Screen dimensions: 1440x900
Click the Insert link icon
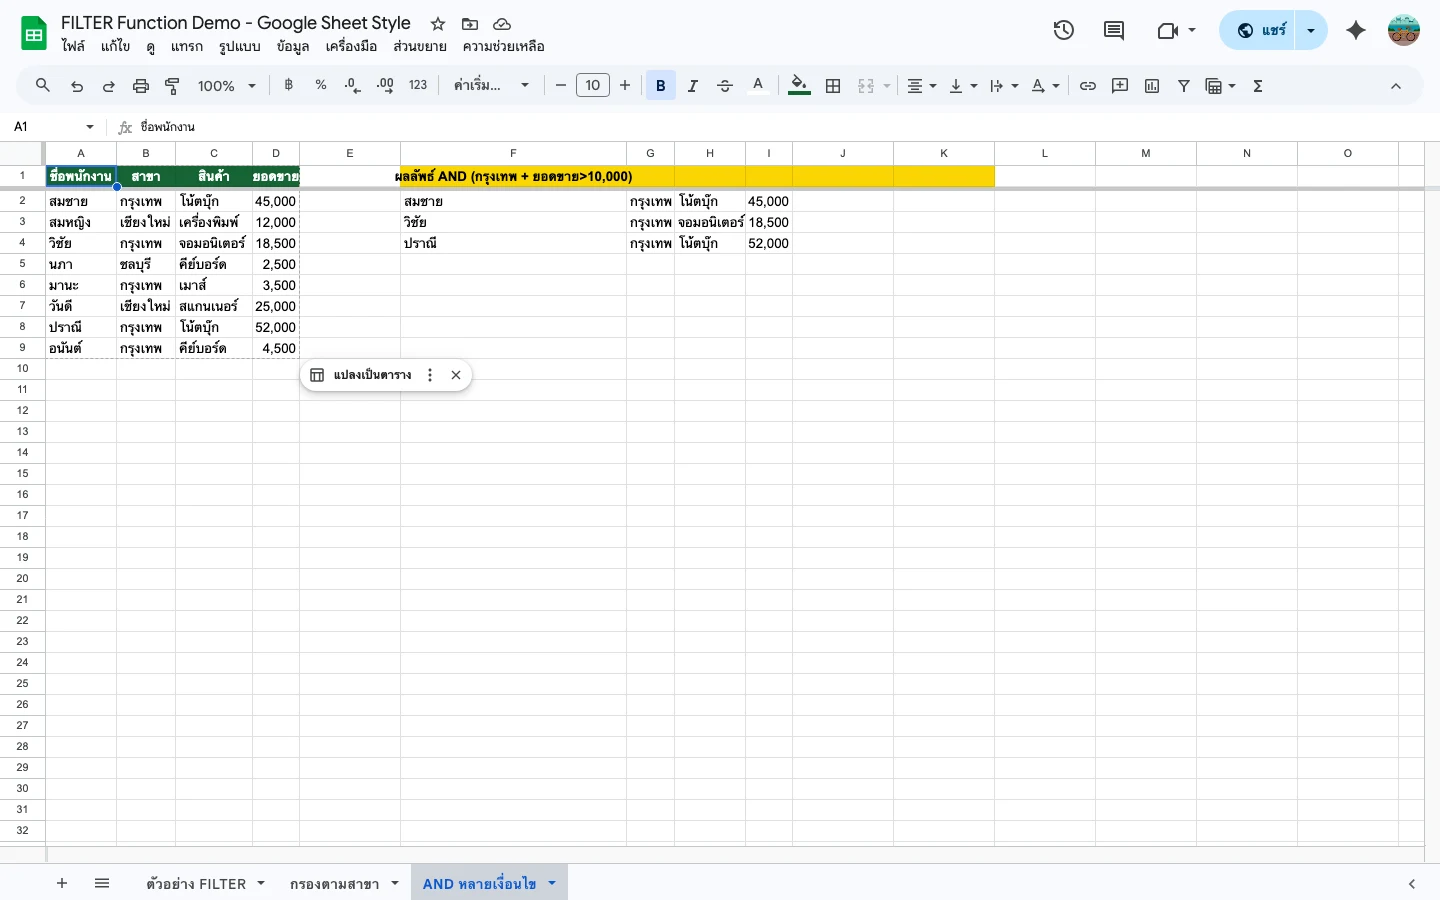(x=1088, y=86)
